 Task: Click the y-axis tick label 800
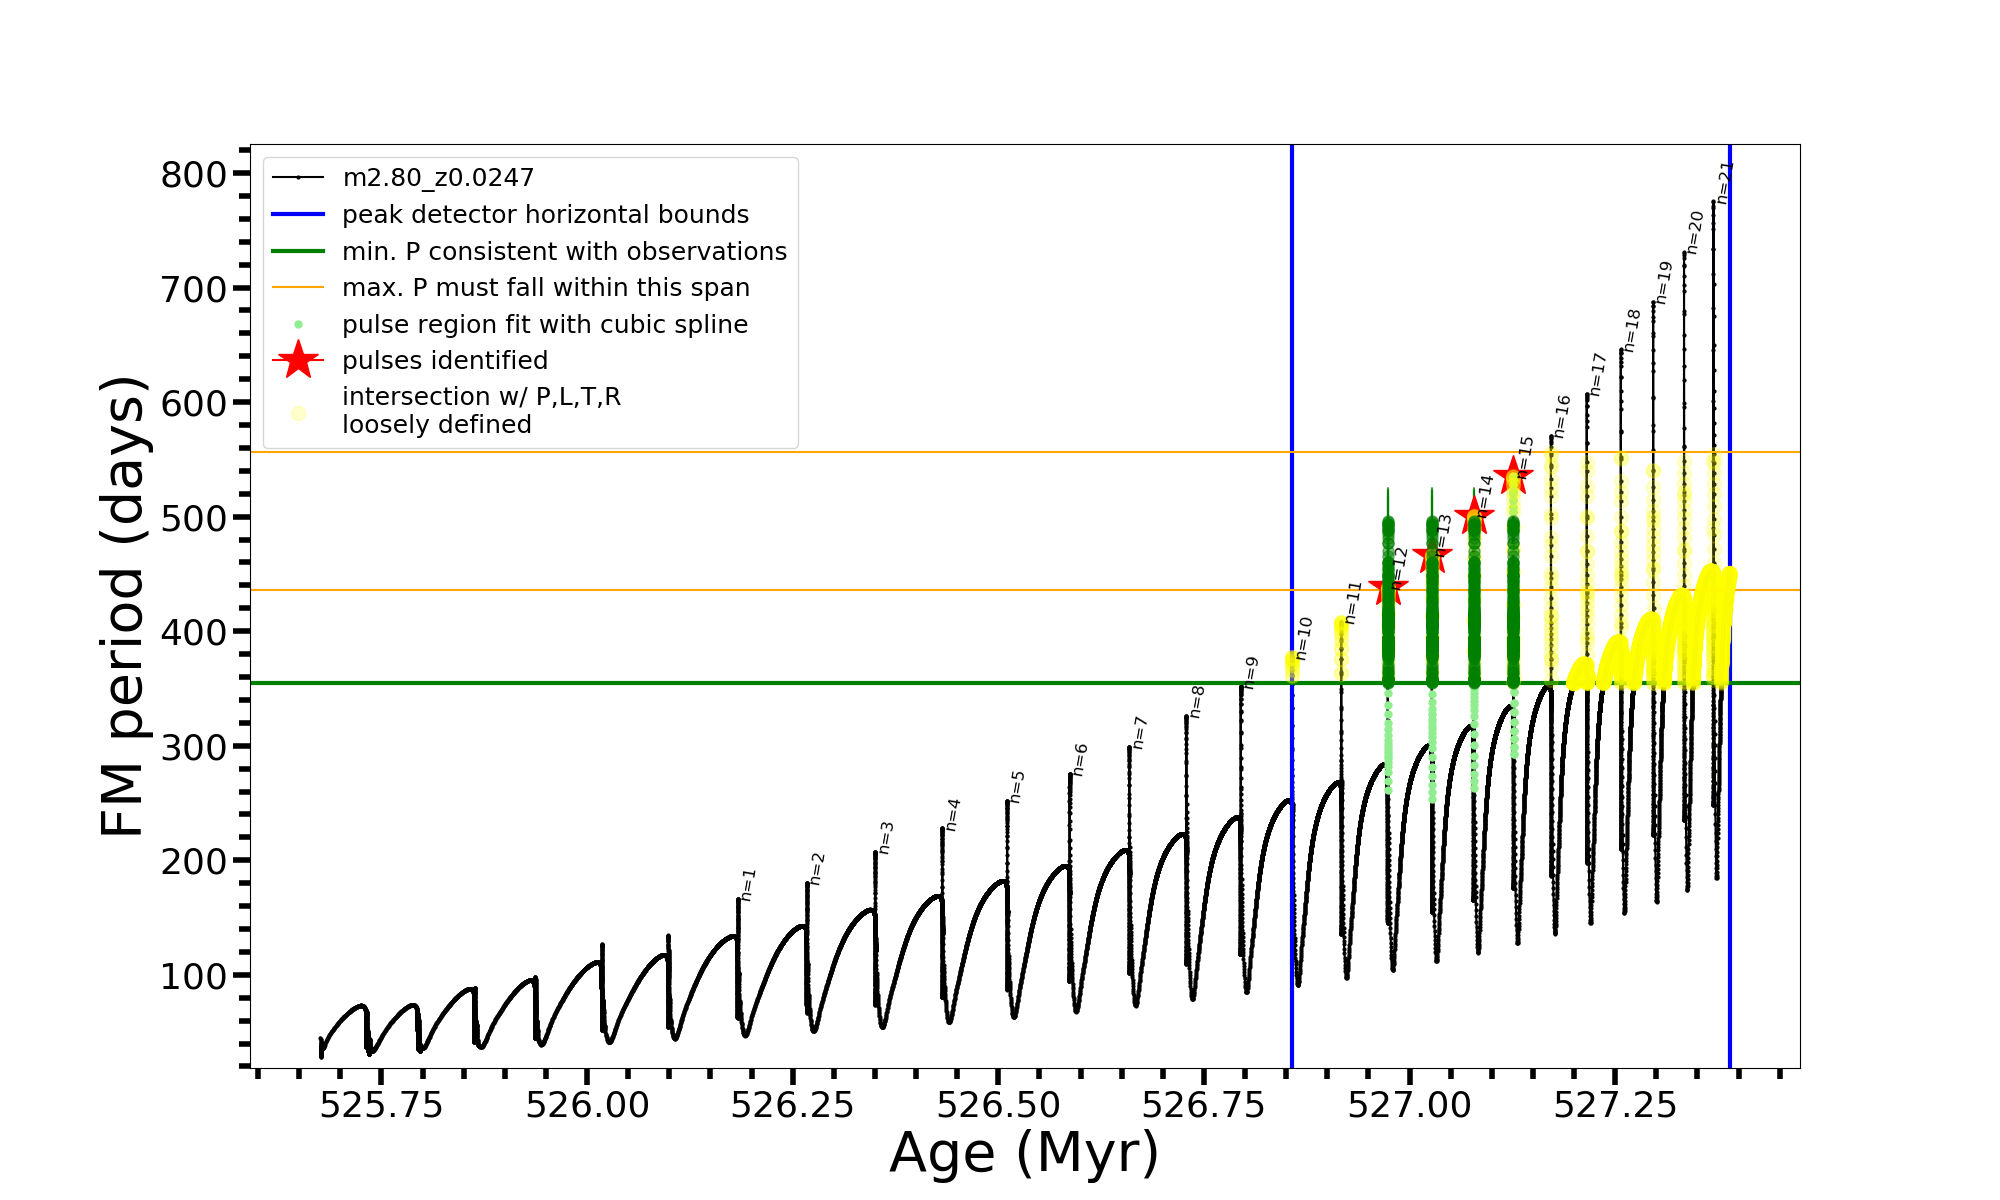coord(194,174)
